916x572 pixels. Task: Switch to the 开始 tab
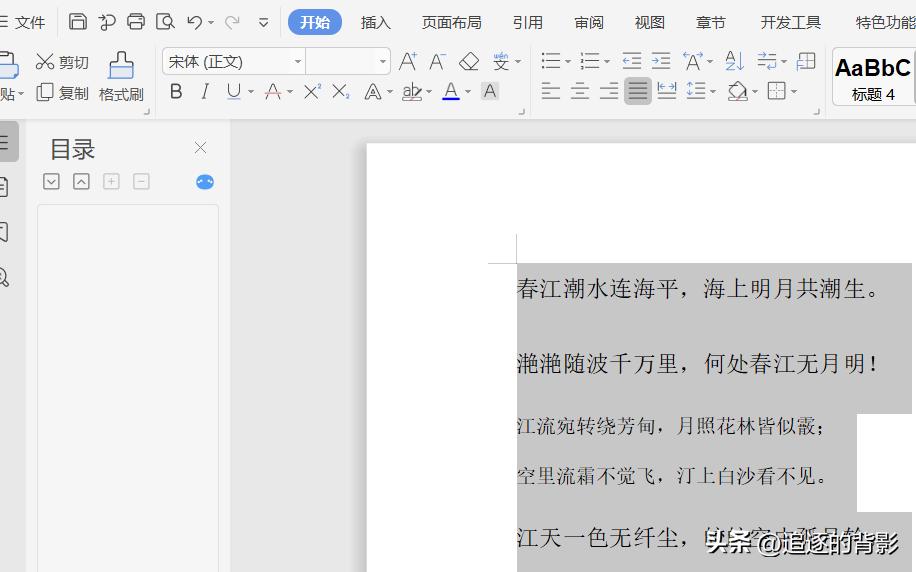(315, 23)
